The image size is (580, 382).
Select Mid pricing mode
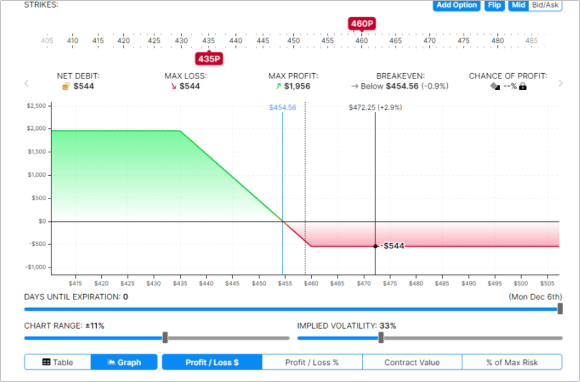[x=519, y=5]
